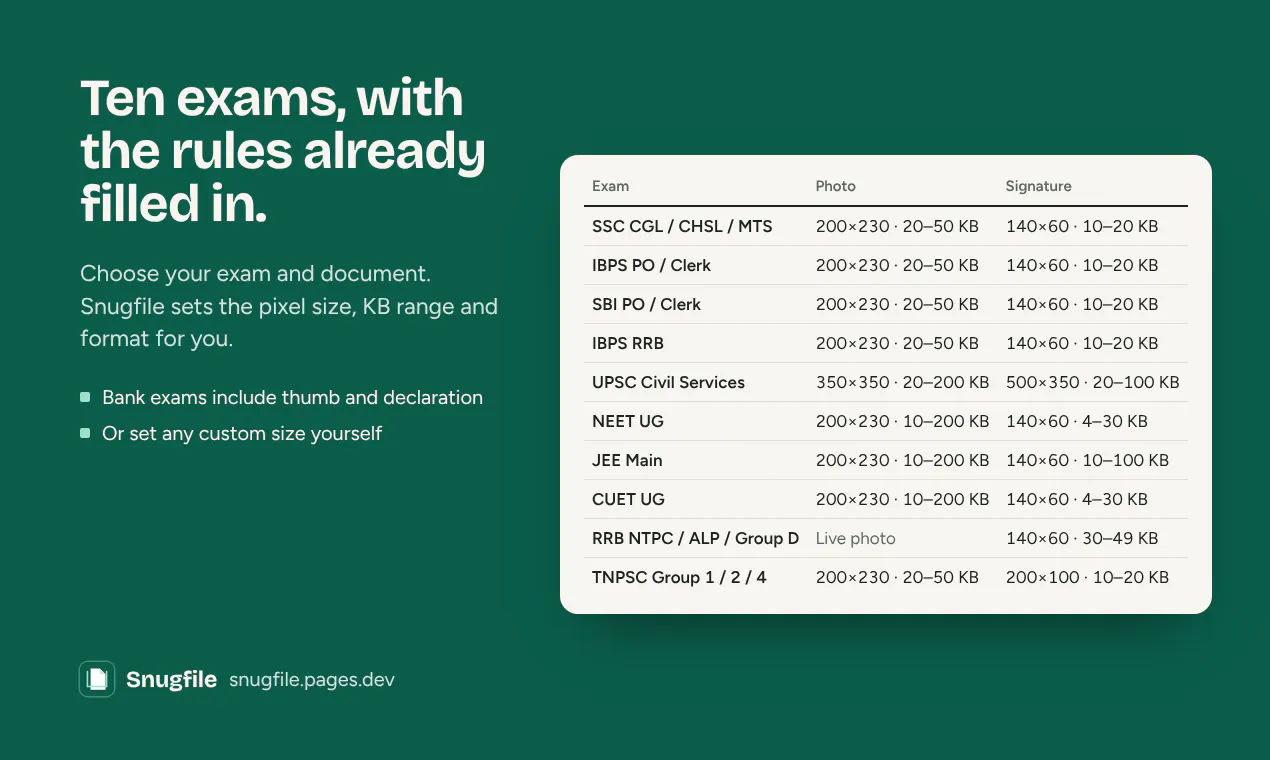Screen dimensions: 1270x760
Task: Click "Live photo" in the RRB NTPC row
Action: tap(855, 538)
